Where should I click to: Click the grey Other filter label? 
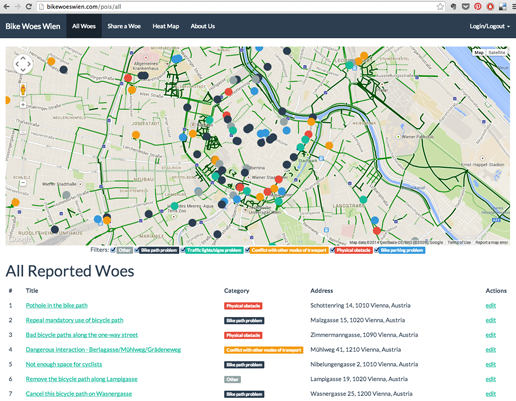click(x=125, y=250)
